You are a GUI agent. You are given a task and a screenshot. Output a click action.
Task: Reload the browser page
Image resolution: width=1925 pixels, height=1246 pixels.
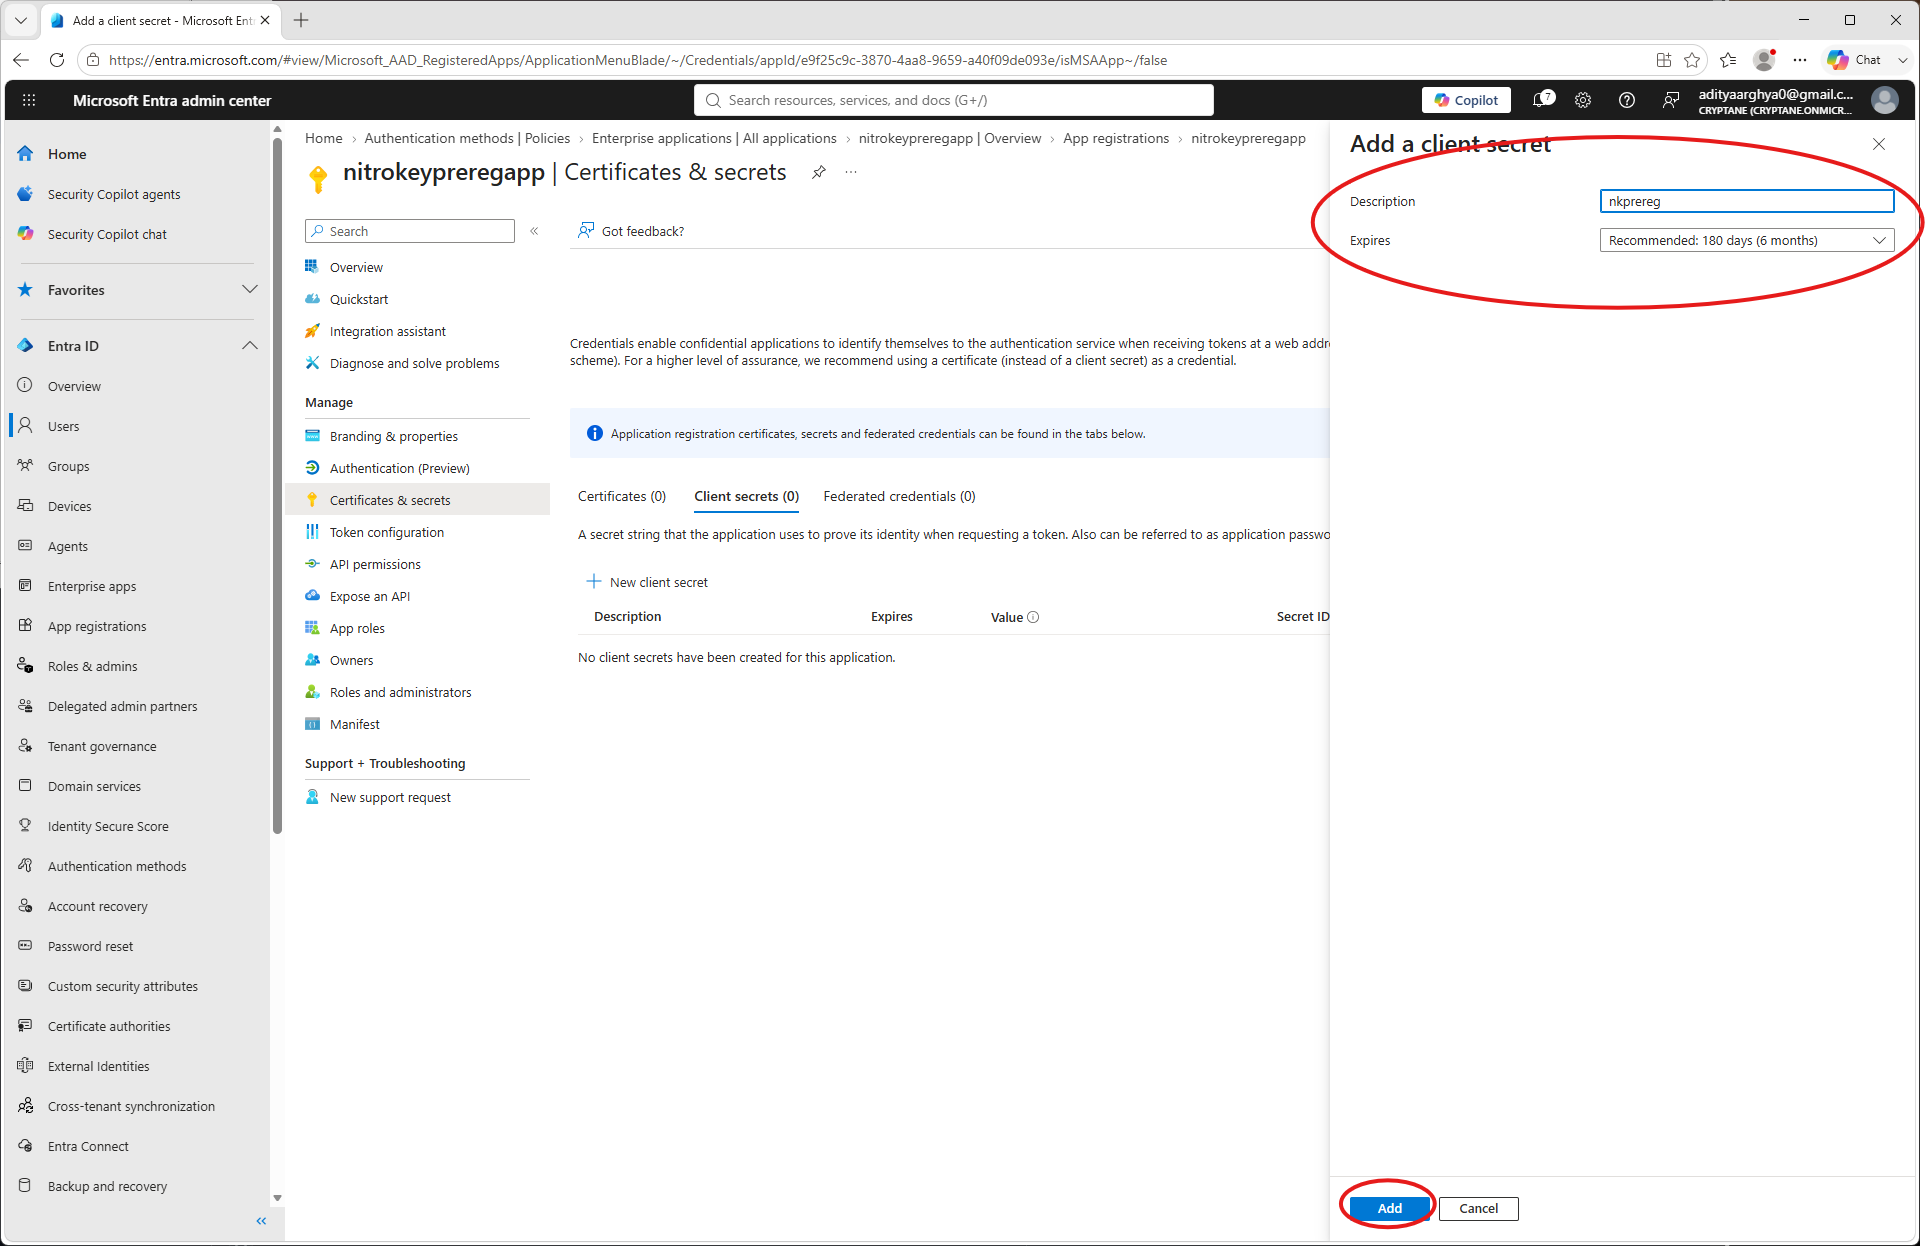[x=57, y=60]
